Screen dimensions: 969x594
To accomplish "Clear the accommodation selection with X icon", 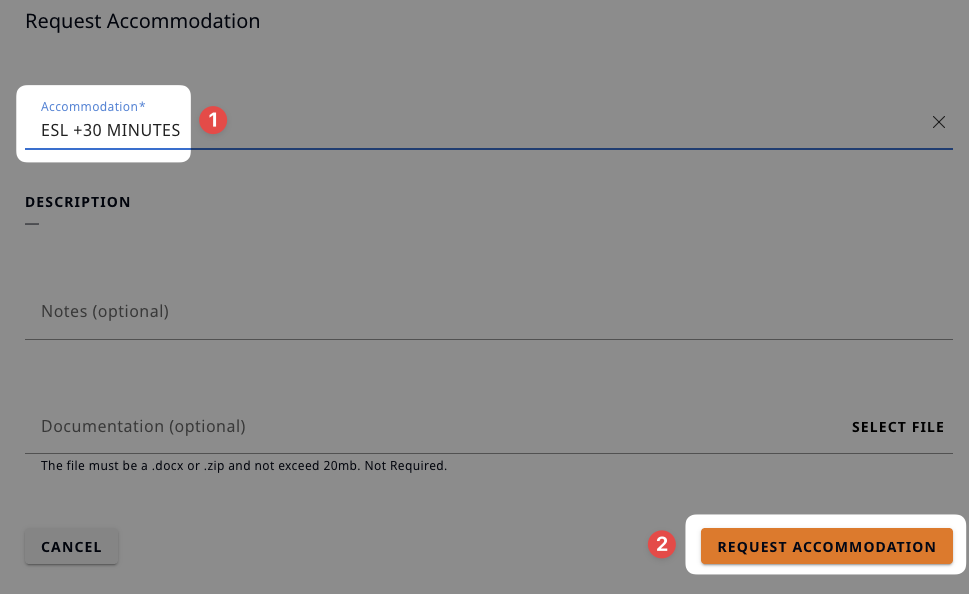I will [938, 122].
